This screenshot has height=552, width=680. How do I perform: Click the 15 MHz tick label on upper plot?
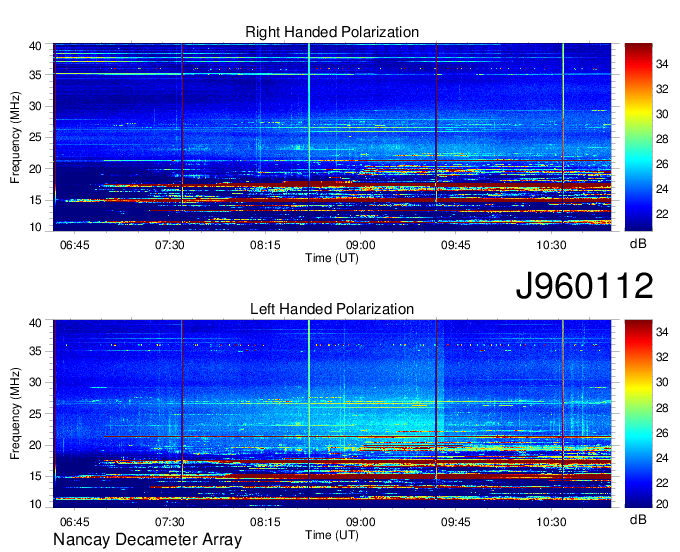35,200
